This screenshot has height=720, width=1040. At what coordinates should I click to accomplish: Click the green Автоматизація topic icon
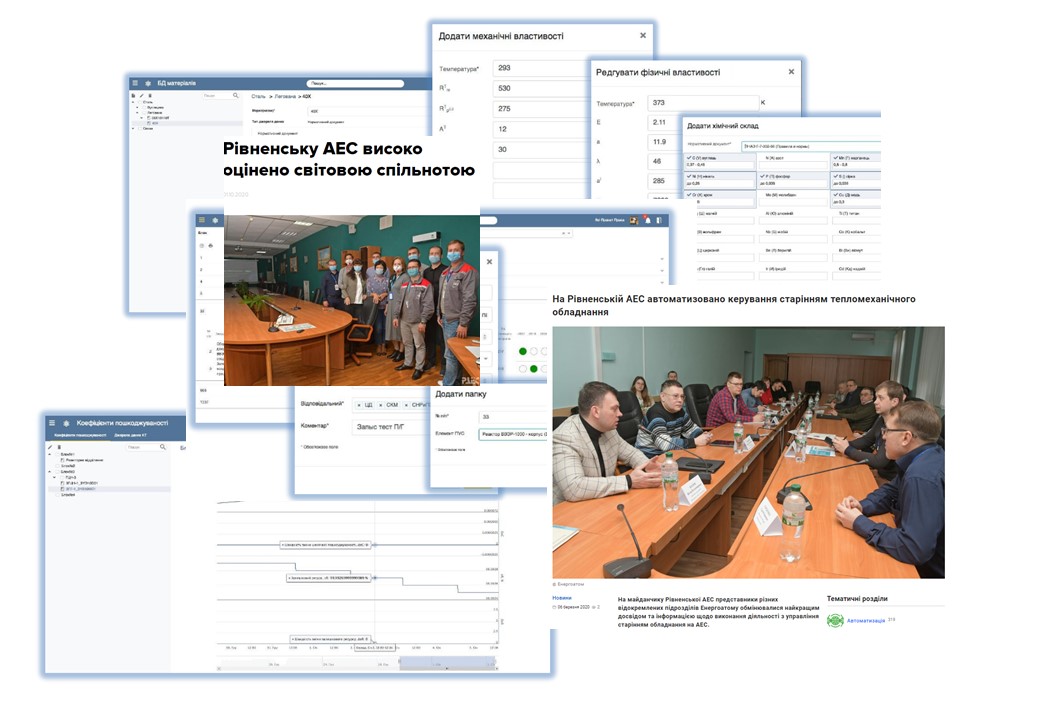pyautogui.click(x=834, y=621)
